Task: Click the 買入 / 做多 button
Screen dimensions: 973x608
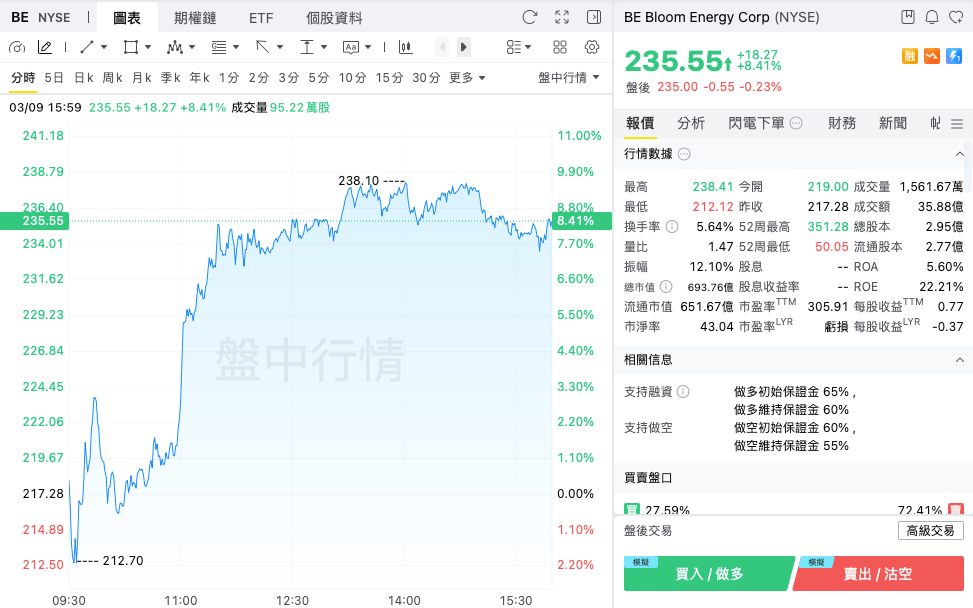Action: [709, 574]
